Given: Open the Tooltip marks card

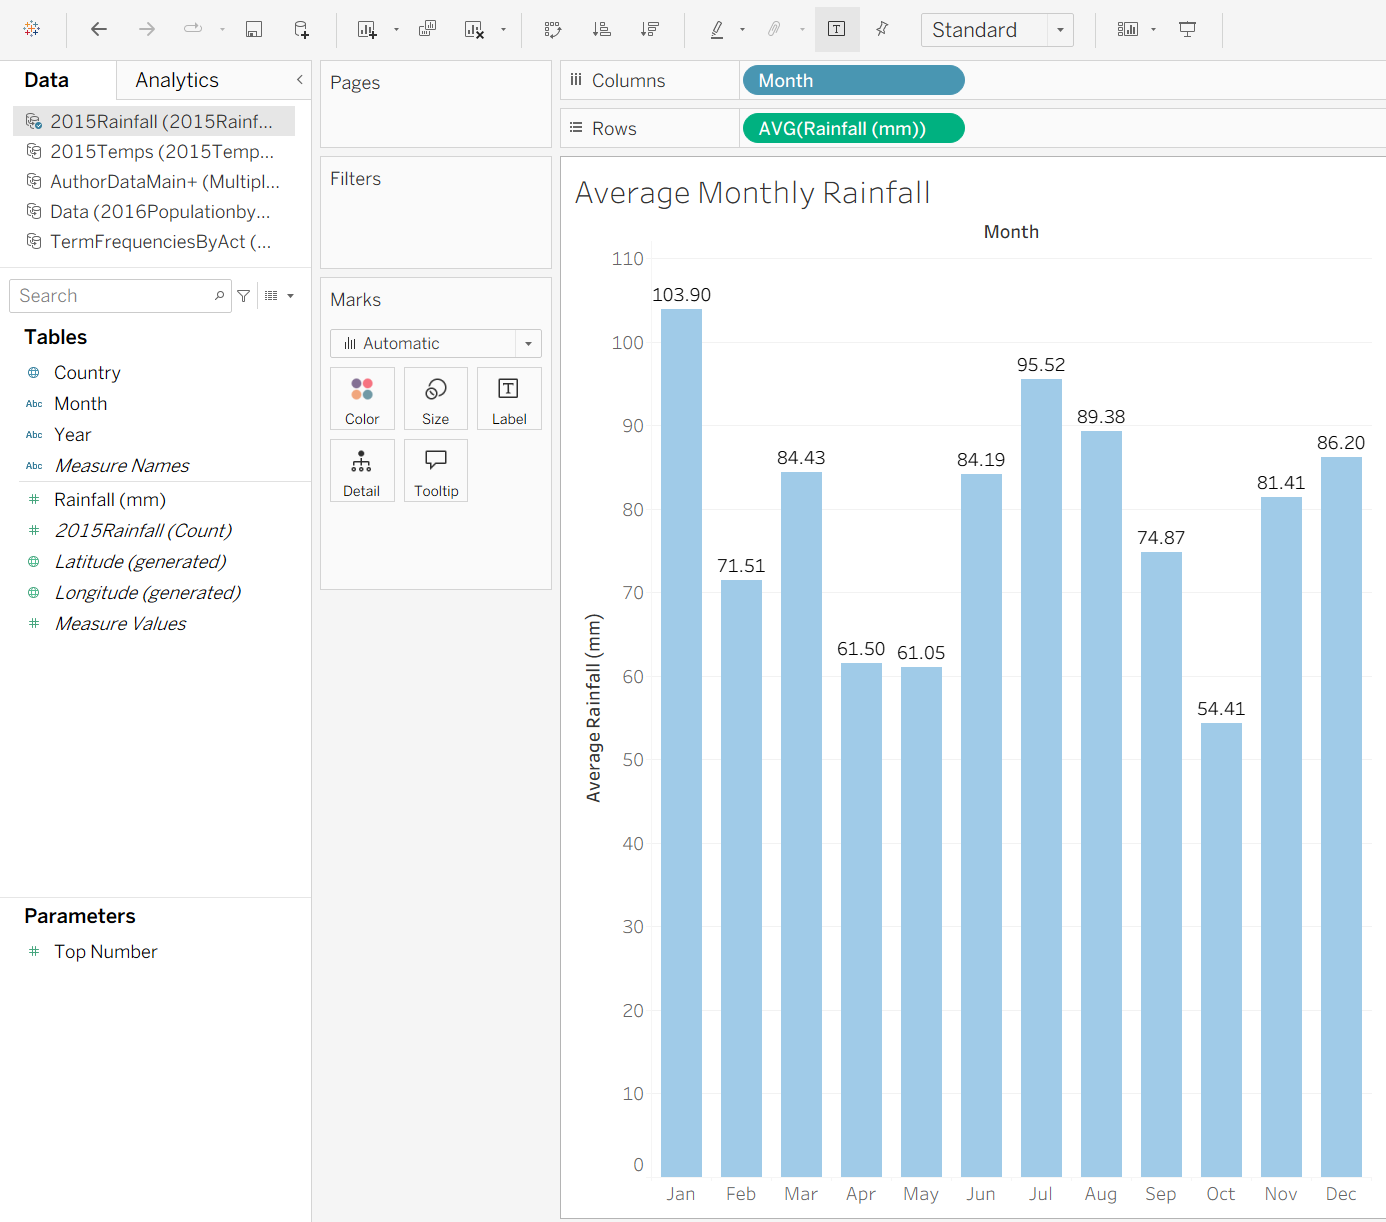Looking at the screenshot, I should [x=436, y=471].
